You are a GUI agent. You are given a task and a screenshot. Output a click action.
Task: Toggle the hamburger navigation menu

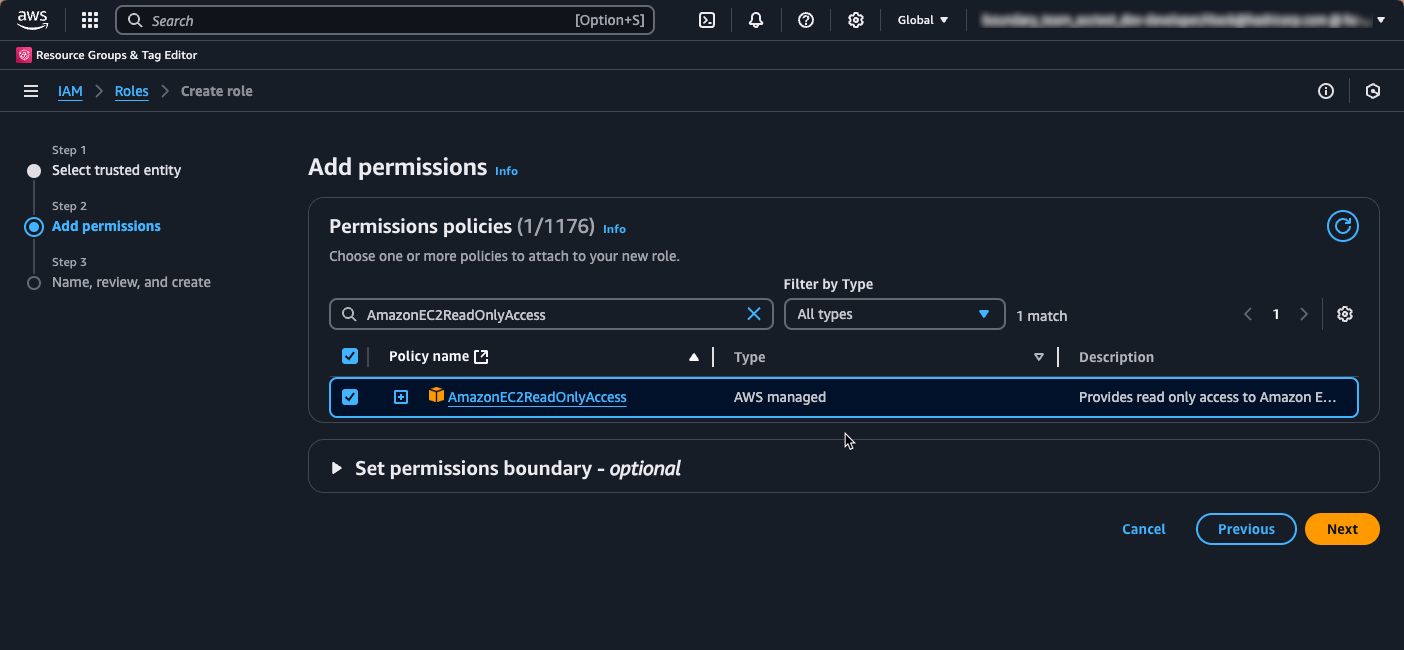(x=31, y=91)
